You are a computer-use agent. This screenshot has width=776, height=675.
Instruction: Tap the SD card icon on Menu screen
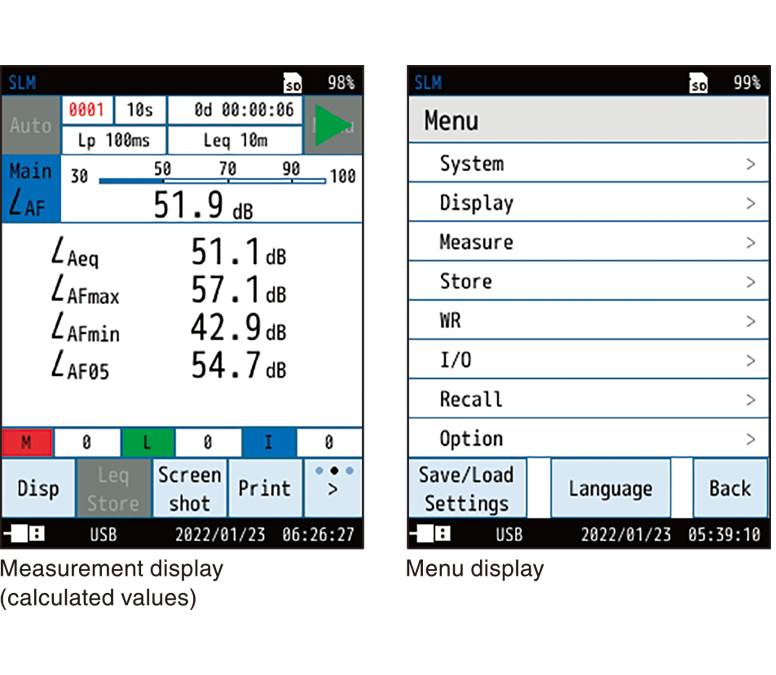[x=700, y=83]
